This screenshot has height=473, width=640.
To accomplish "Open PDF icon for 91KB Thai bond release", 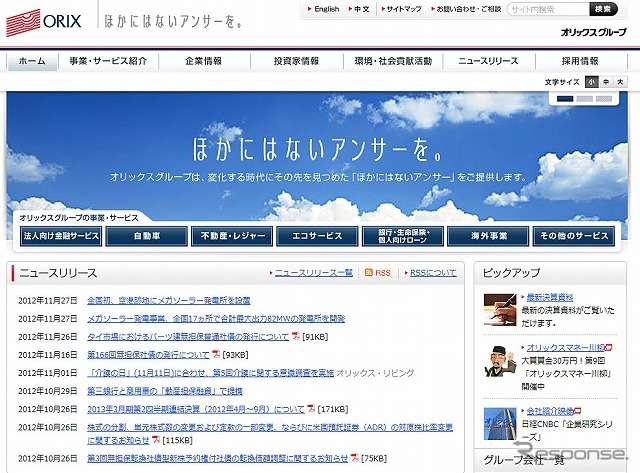I will click(x=296, y=336).
